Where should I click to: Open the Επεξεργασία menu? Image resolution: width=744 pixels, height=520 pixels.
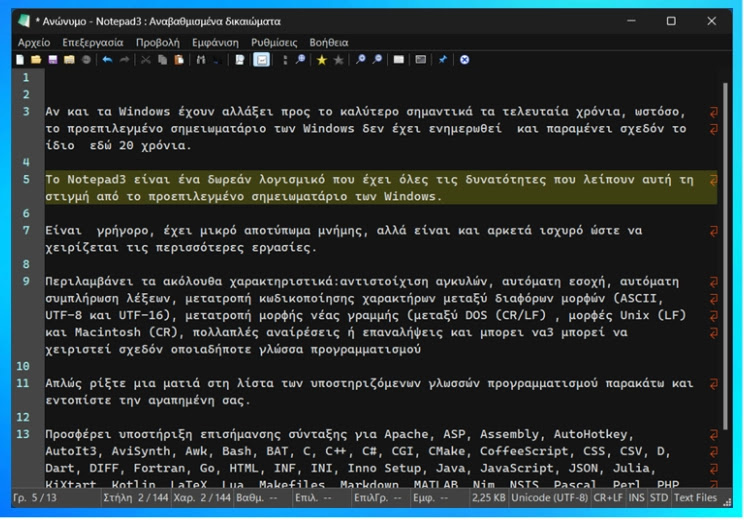pyautogui.click(x=93, y=43)
